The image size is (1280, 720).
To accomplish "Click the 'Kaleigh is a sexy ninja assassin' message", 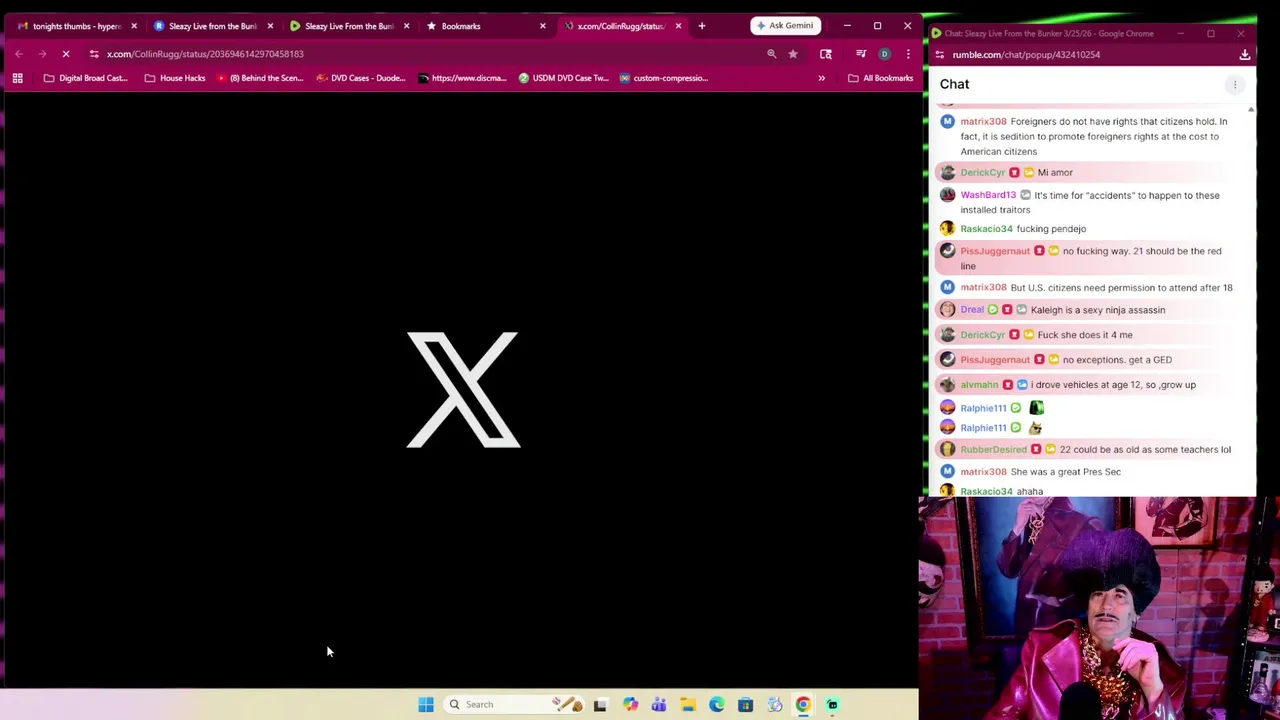I will 1098,310.
